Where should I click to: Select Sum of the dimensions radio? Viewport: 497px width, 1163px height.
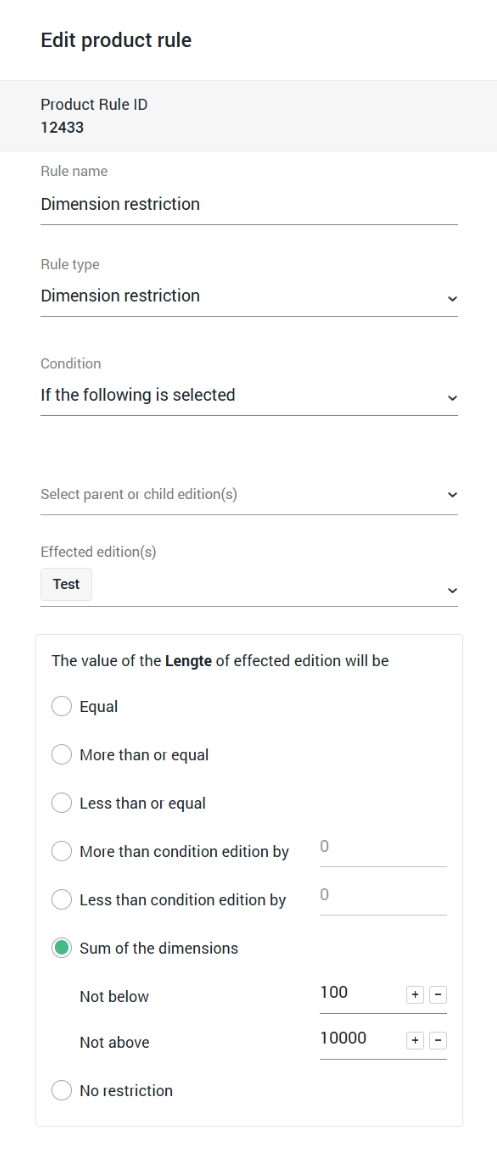tap(62, 948)
